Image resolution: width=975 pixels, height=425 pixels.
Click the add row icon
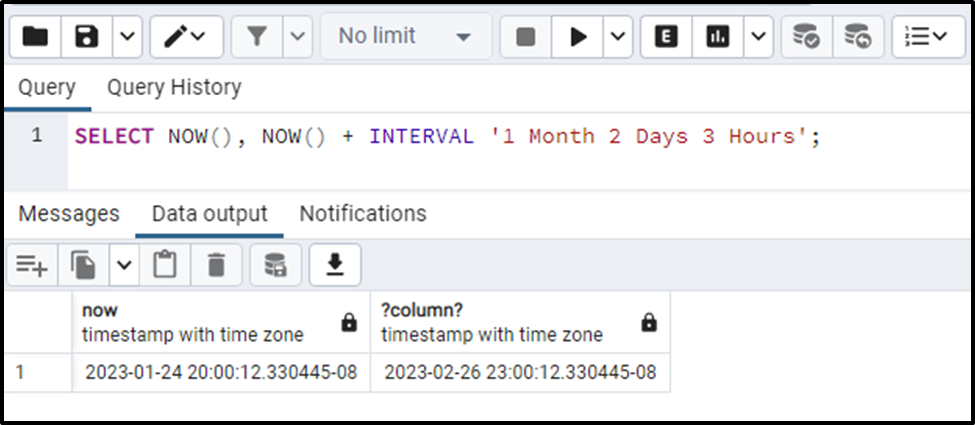(32, 266)
